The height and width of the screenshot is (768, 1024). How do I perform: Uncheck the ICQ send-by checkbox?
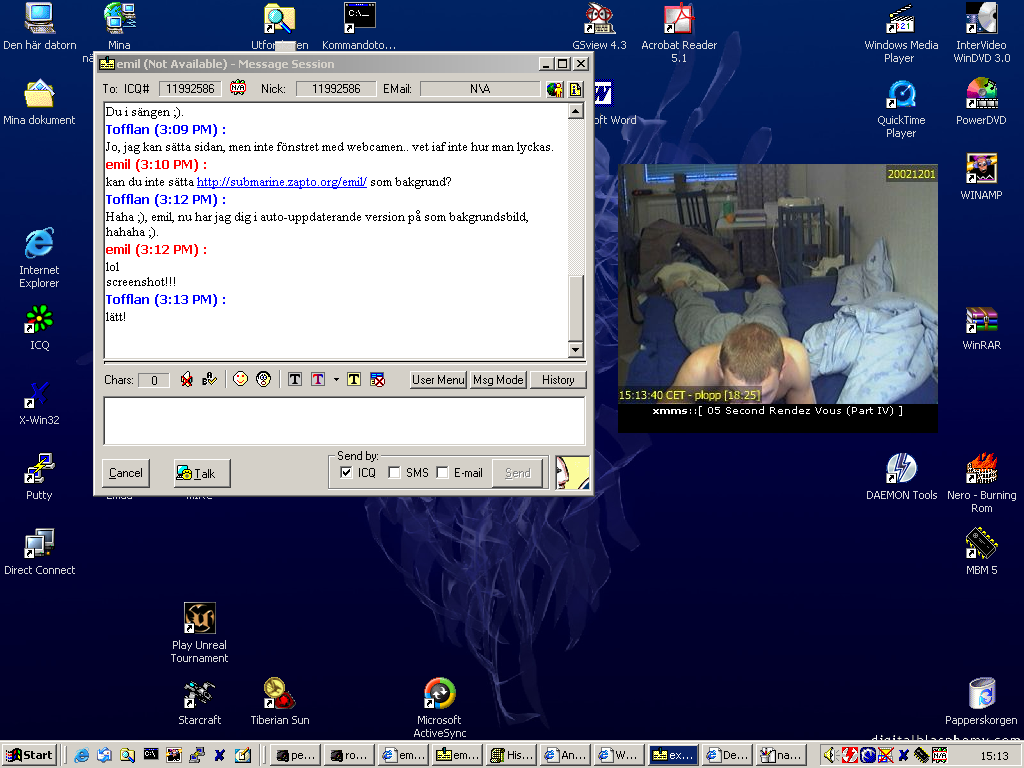pos(347,473)
